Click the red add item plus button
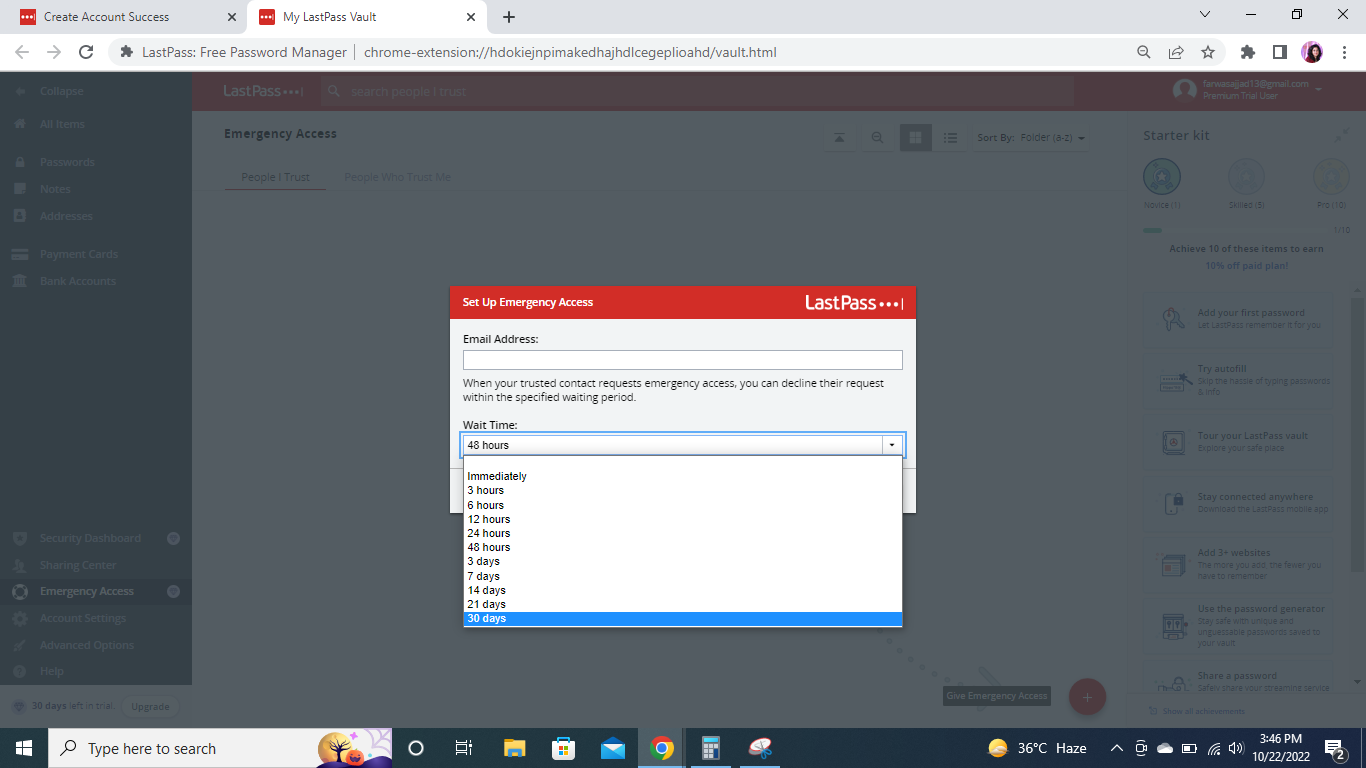 tap(1087, 696)
